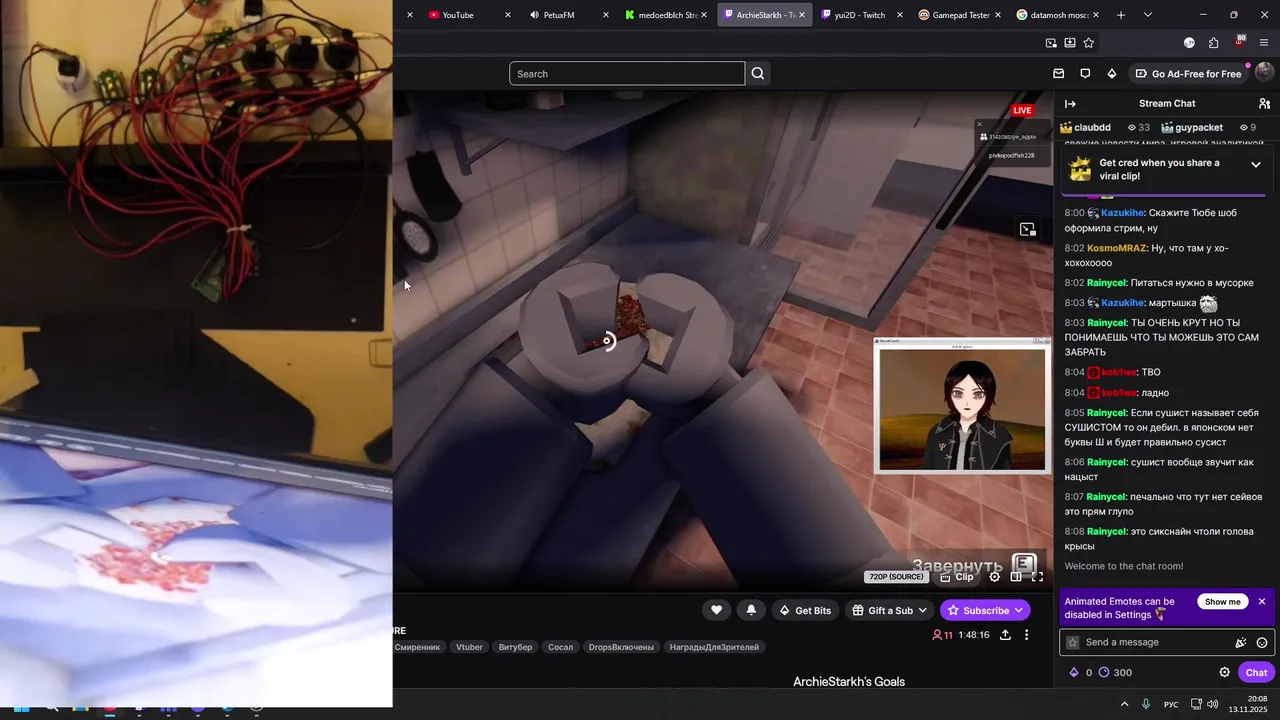This screenshot has width=1280, height=720.
Task: Collapse chat with the arrow icon
Action: pos(1070,104)
